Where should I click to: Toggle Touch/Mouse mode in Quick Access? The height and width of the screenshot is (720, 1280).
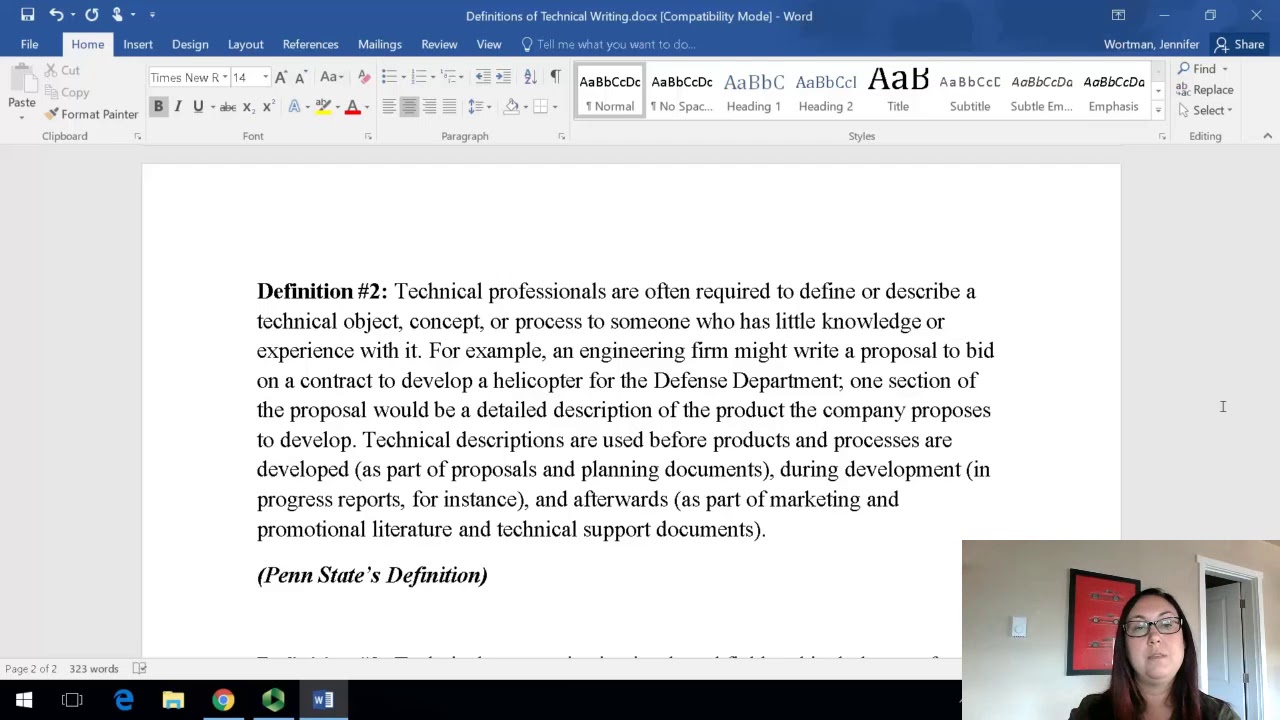click(x=118, y=15)
